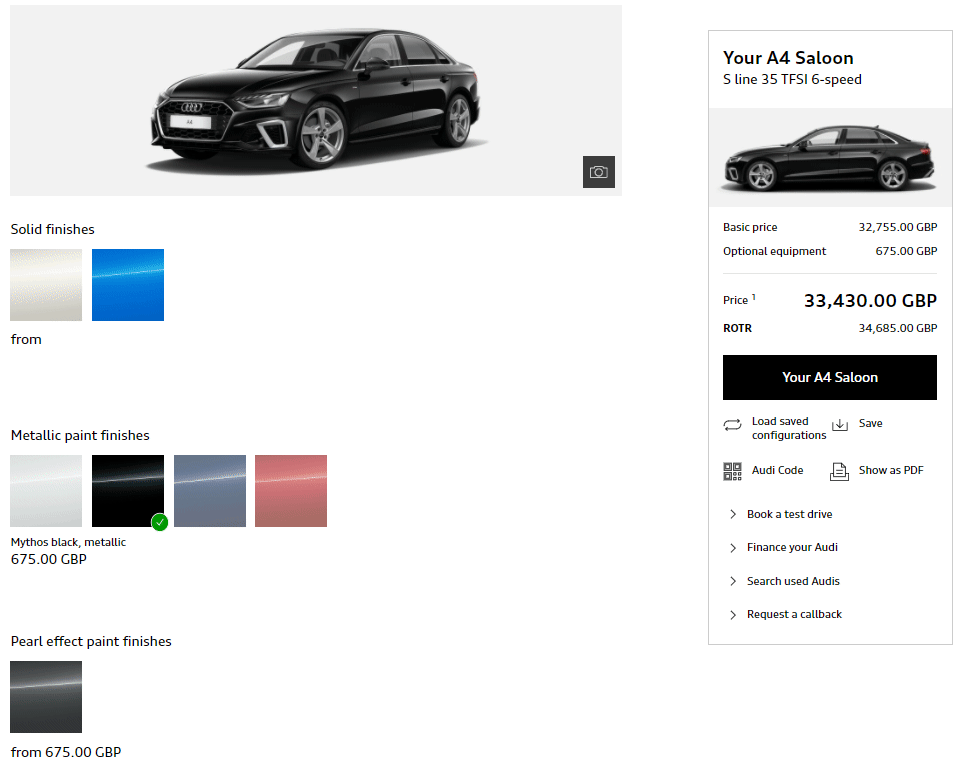Click the Save link text
The height and width of the screenshot is (776, 967).
pyautogui.click(x=870, y=424)
